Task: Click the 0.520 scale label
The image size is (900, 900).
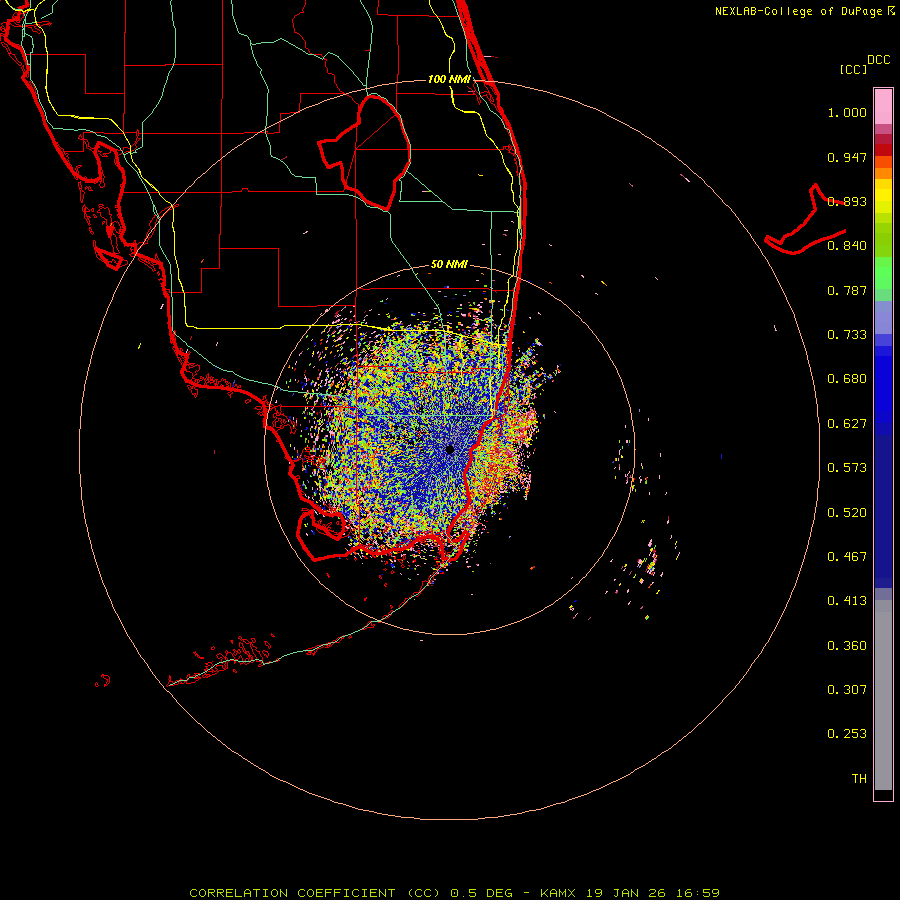Action: pos(847,512)
